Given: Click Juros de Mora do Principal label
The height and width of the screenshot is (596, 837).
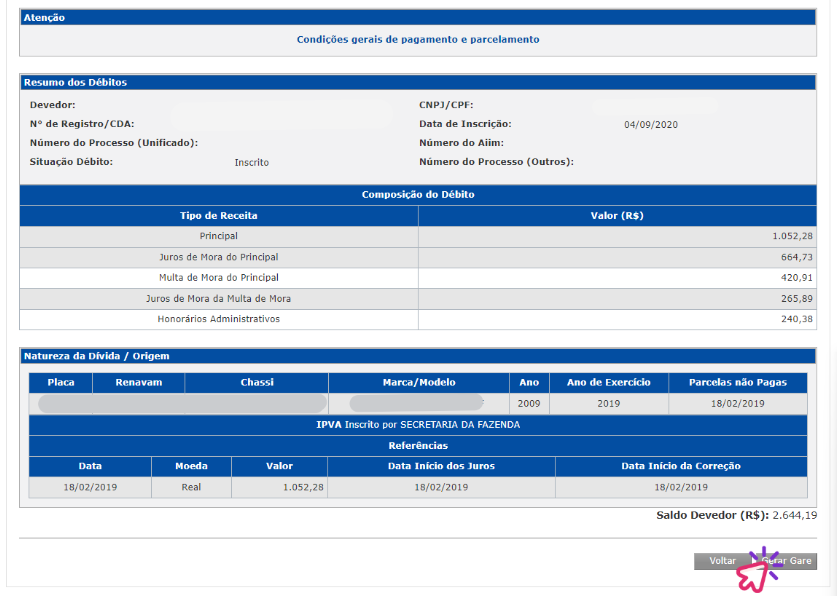Looking at the screenshot, I should pos(219,257).
